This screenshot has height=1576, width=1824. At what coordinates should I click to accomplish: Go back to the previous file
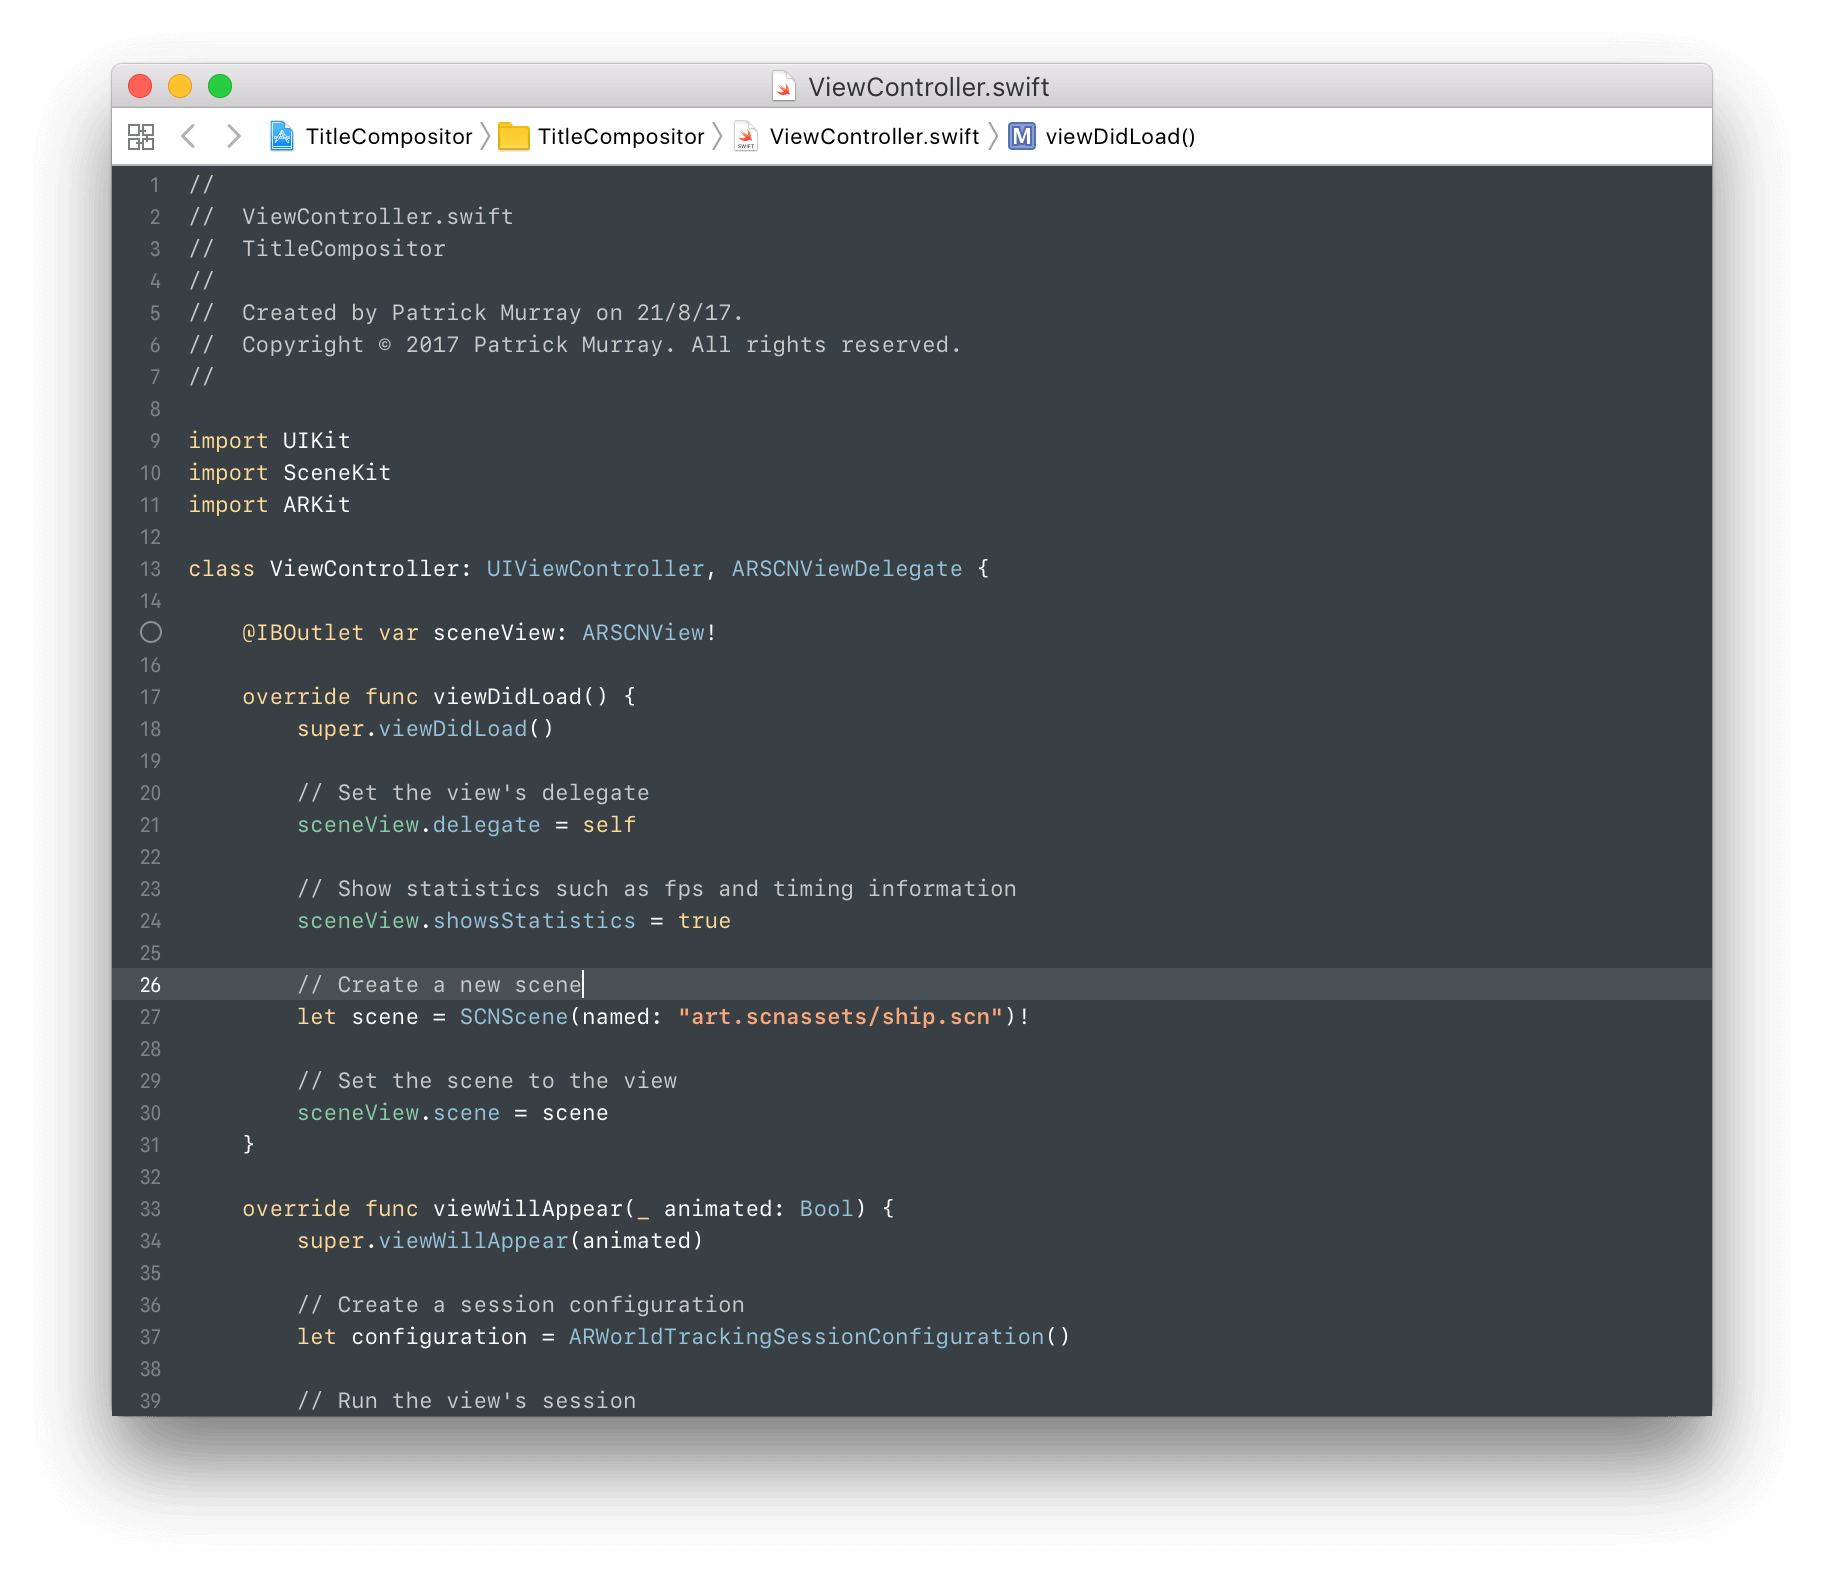tap(188, 136)
